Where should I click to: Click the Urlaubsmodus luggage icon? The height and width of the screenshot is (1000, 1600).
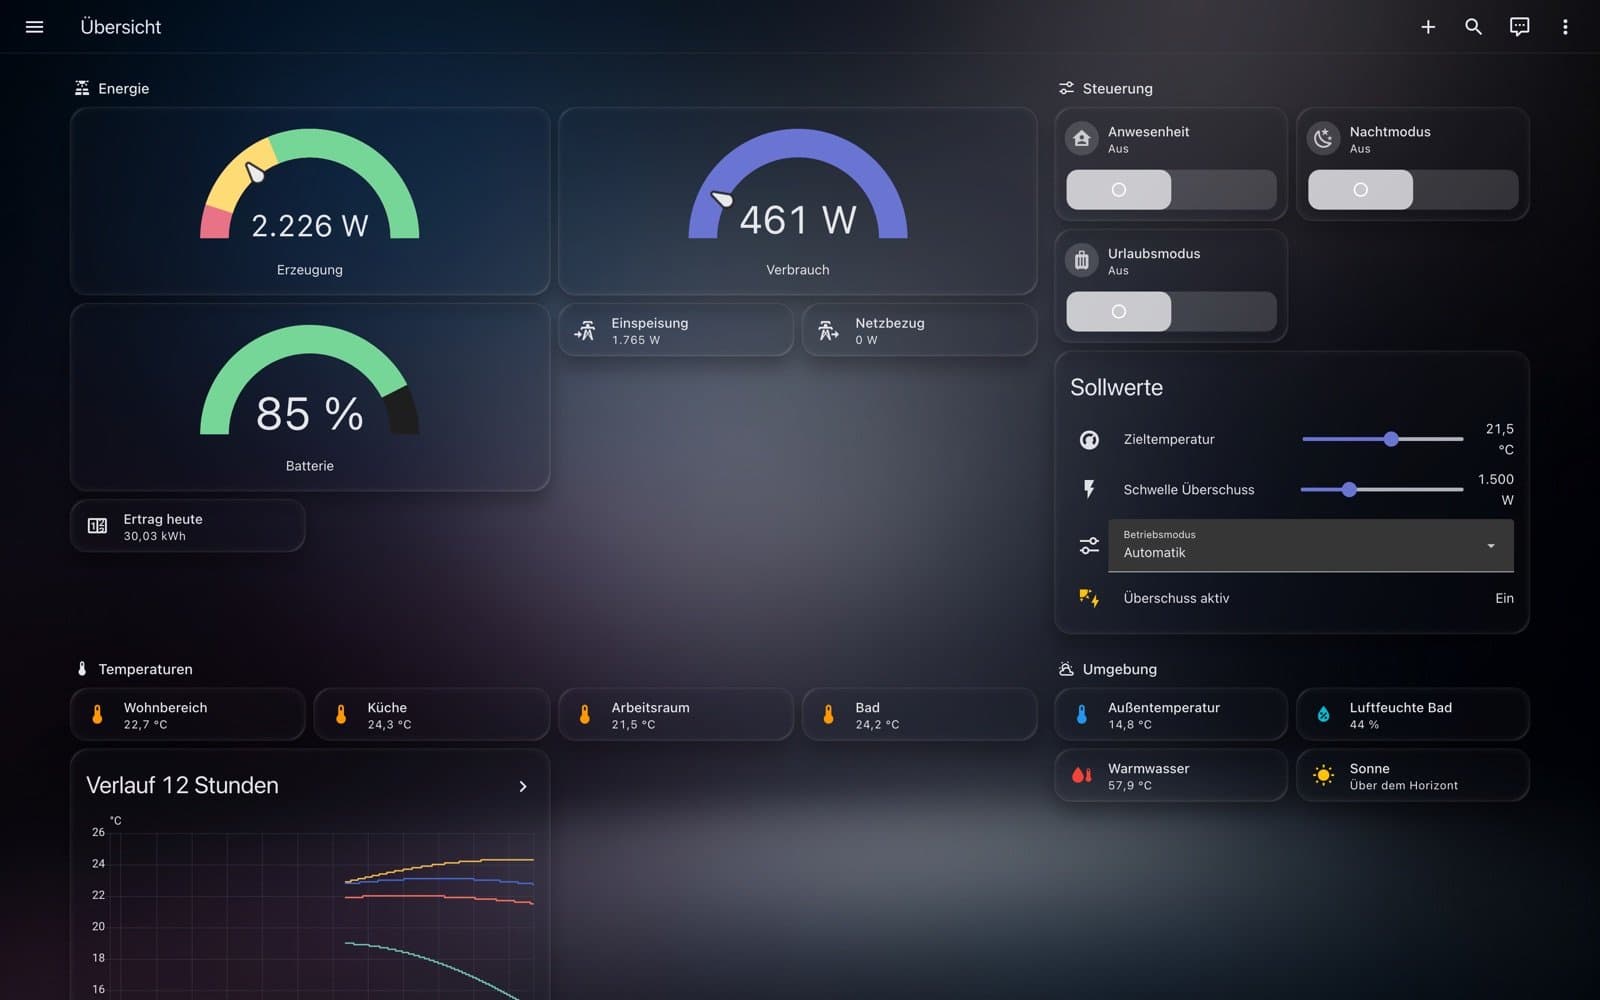[x=1082, y=261]
